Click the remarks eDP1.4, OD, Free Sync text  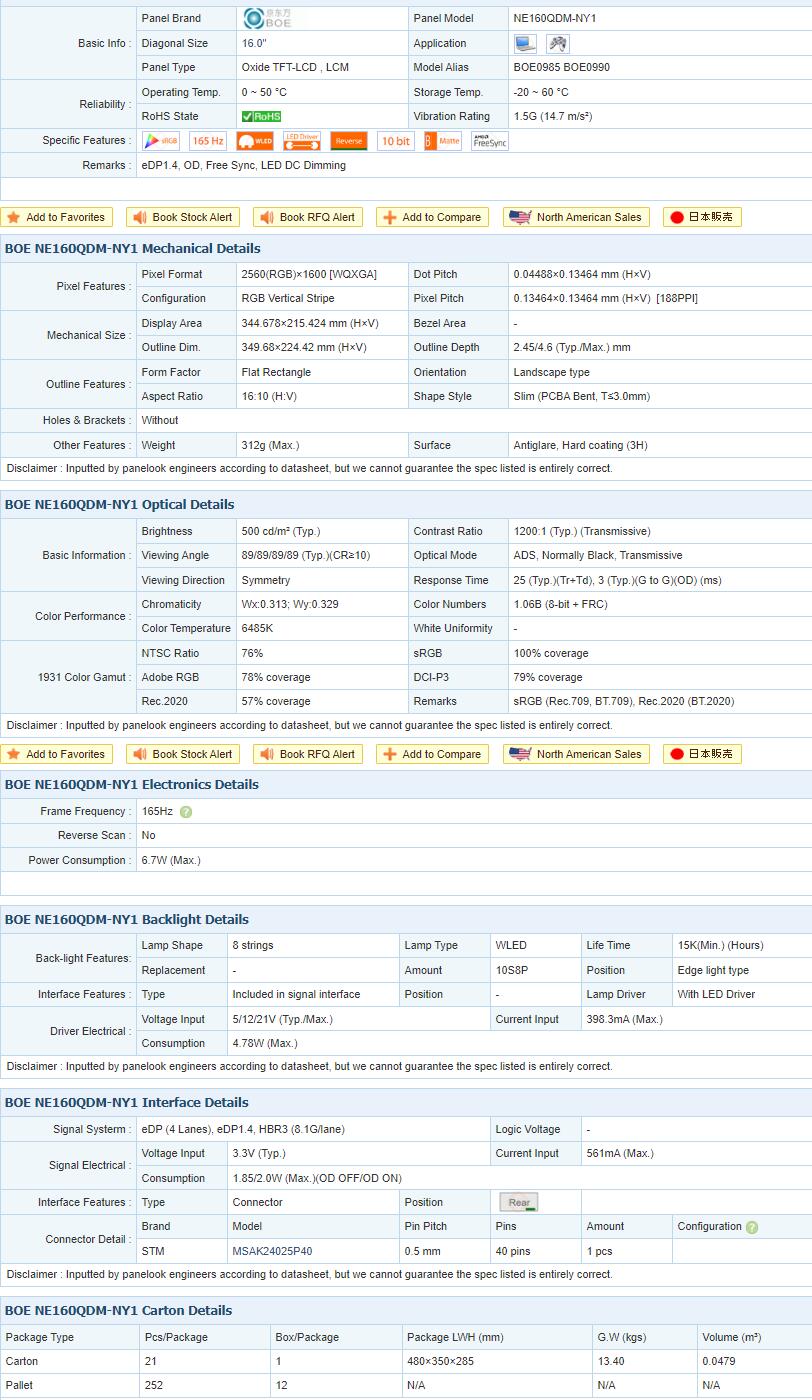pyautogui.click(x=244, y=165)
